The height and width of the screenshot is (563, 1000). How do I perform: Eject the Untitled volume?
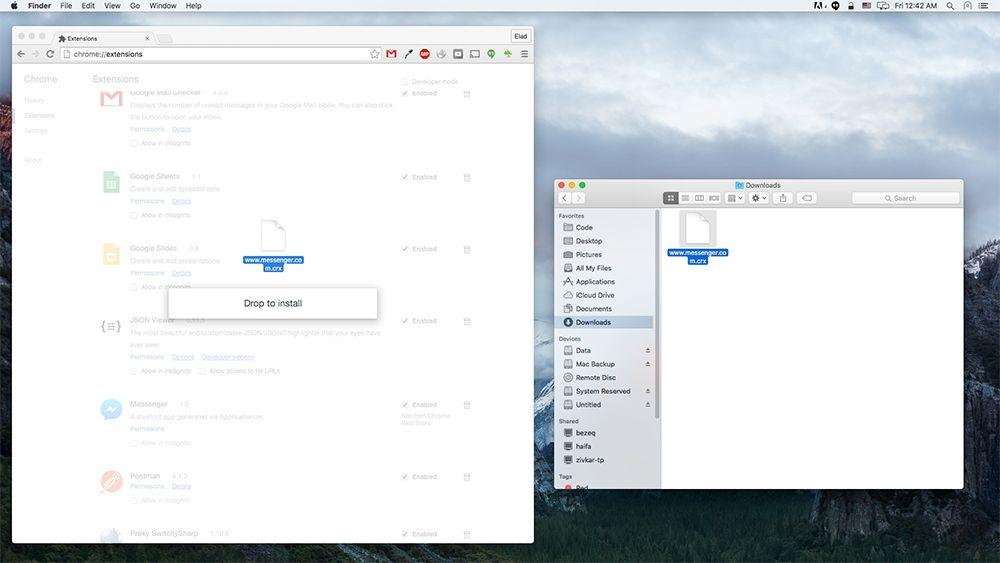pos(647,404)
